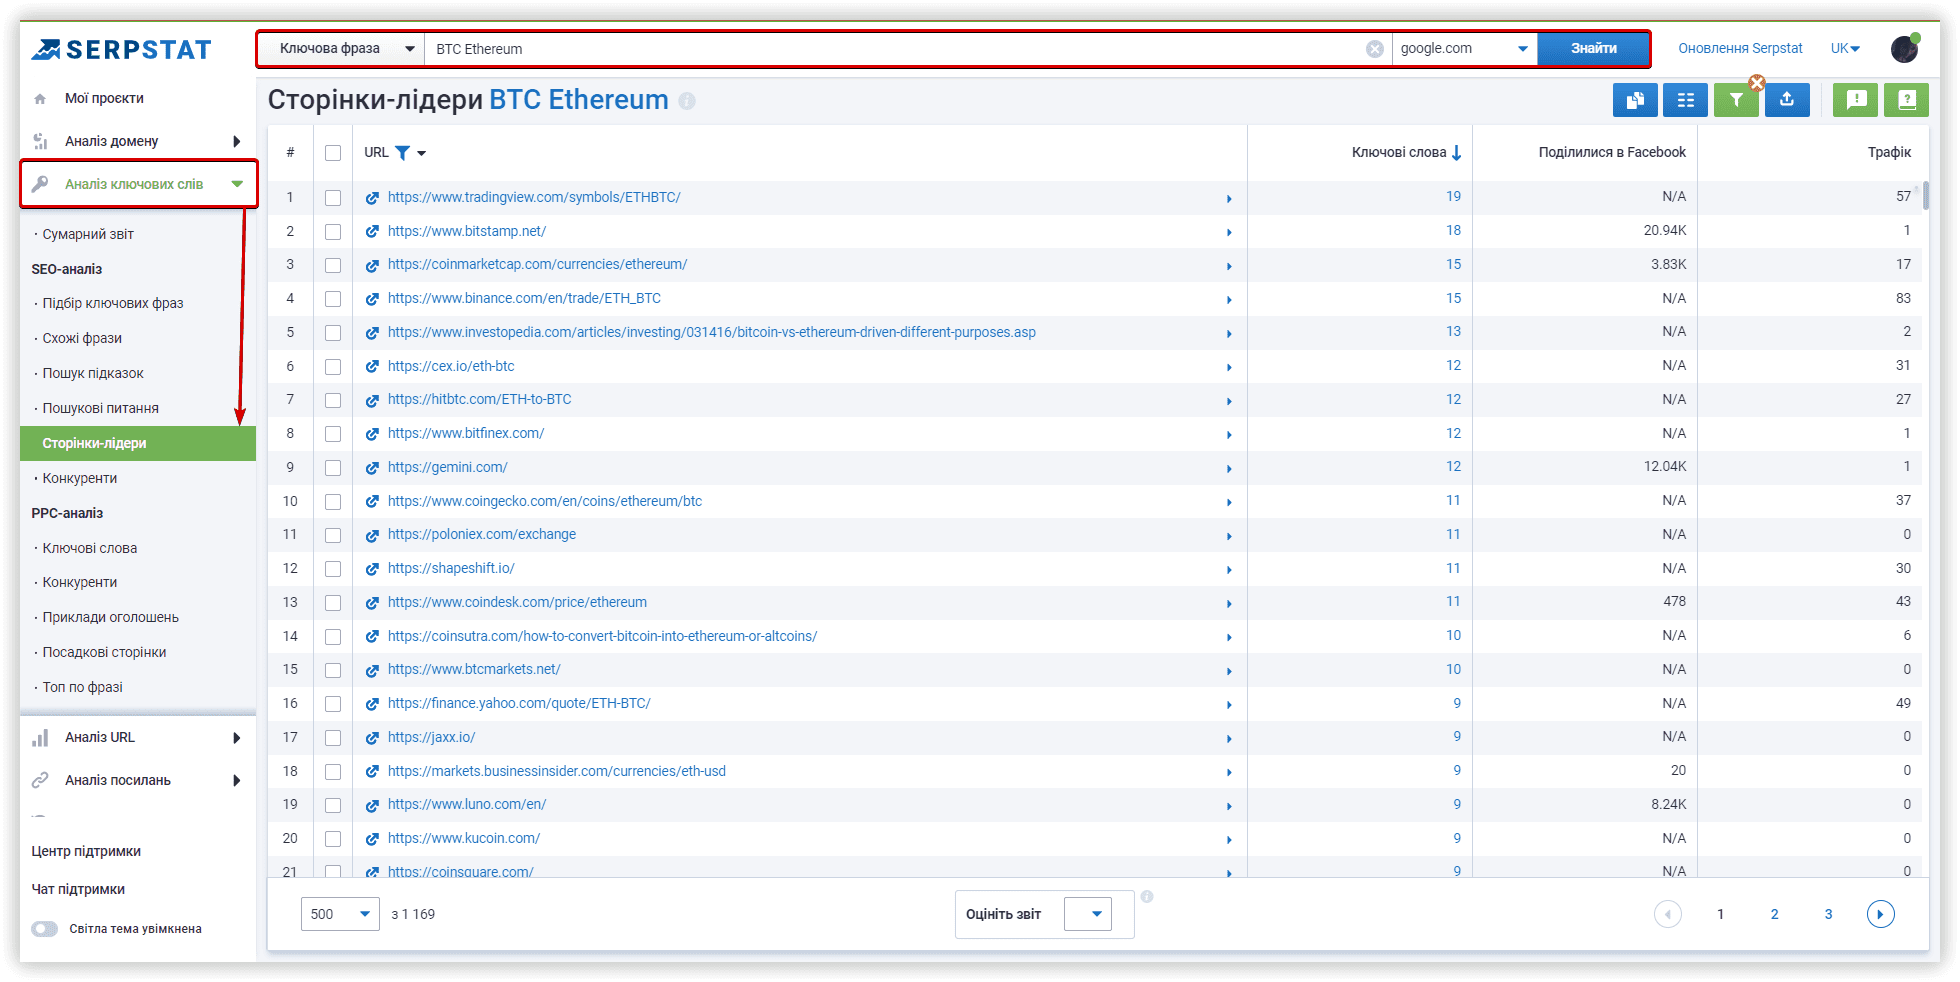Check the row checkbox for bitfinex.com
Image resolution: width=1960 pixels, height=982 pixels.
(x=333, y=434)
